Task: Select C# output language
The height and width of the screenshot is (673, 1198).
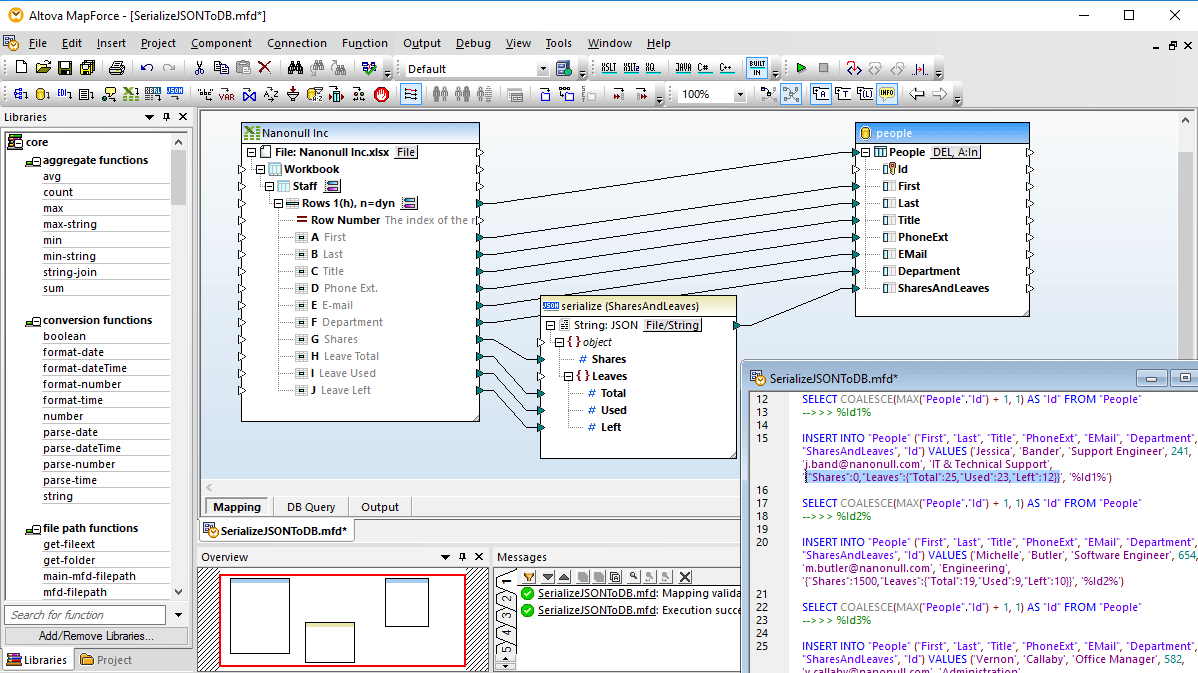Action: point(704,68)
